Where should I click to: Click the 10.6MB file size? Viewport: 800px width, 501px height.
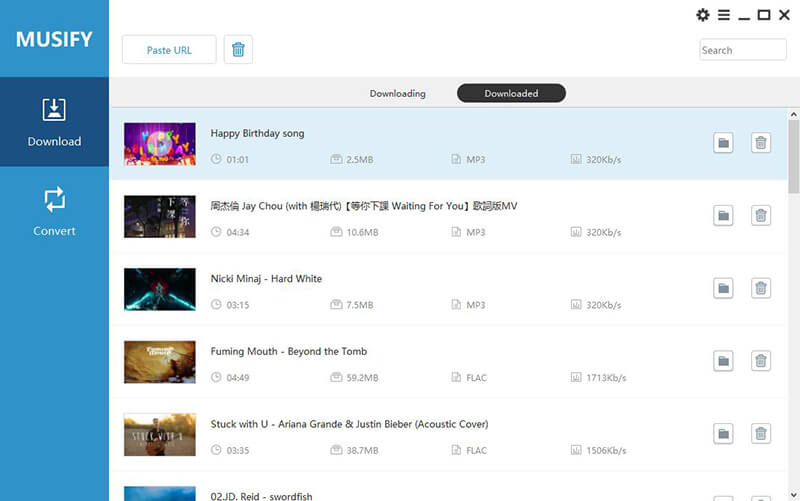click(x=362, y=232)
